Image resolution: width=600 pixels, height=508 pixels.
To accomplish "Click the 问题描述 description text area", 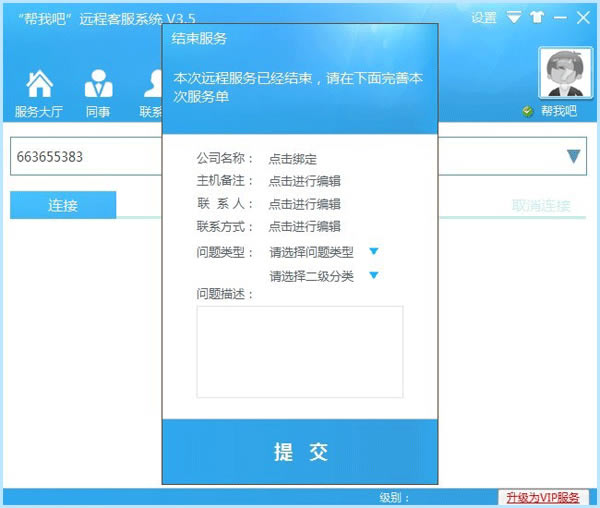I will tap(300, 352).
